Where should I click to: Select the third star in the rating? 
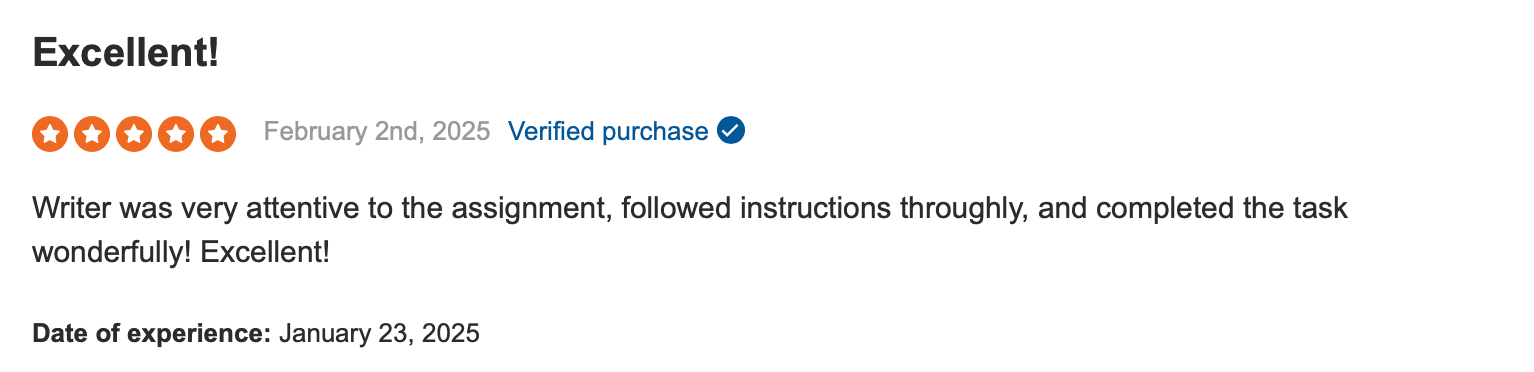pyautogui.click(x=134, y=134)
